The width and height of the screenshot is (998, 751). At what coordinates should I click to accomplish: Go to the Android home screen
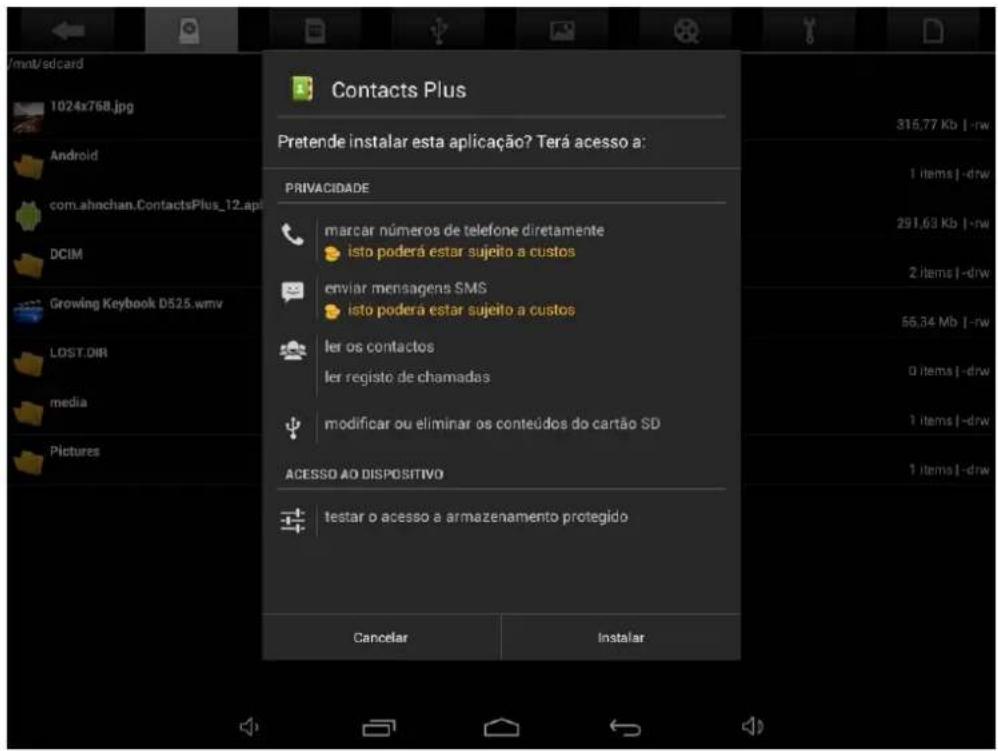click(x=502, y=727)
